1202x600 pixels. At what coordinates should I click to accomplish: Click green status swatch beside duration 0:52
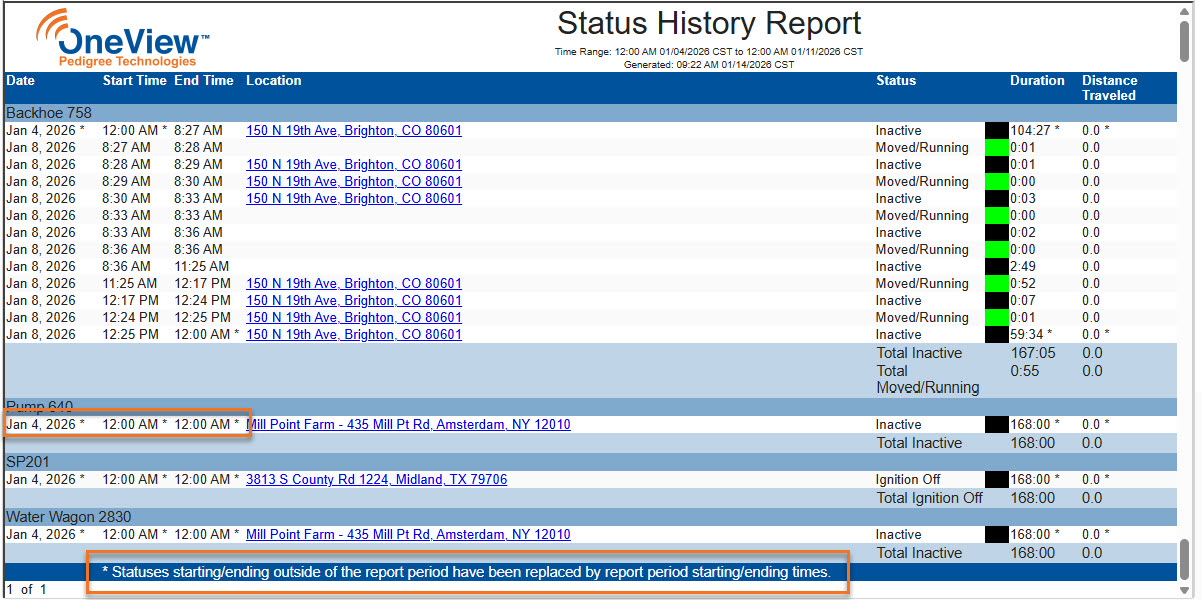997,284
